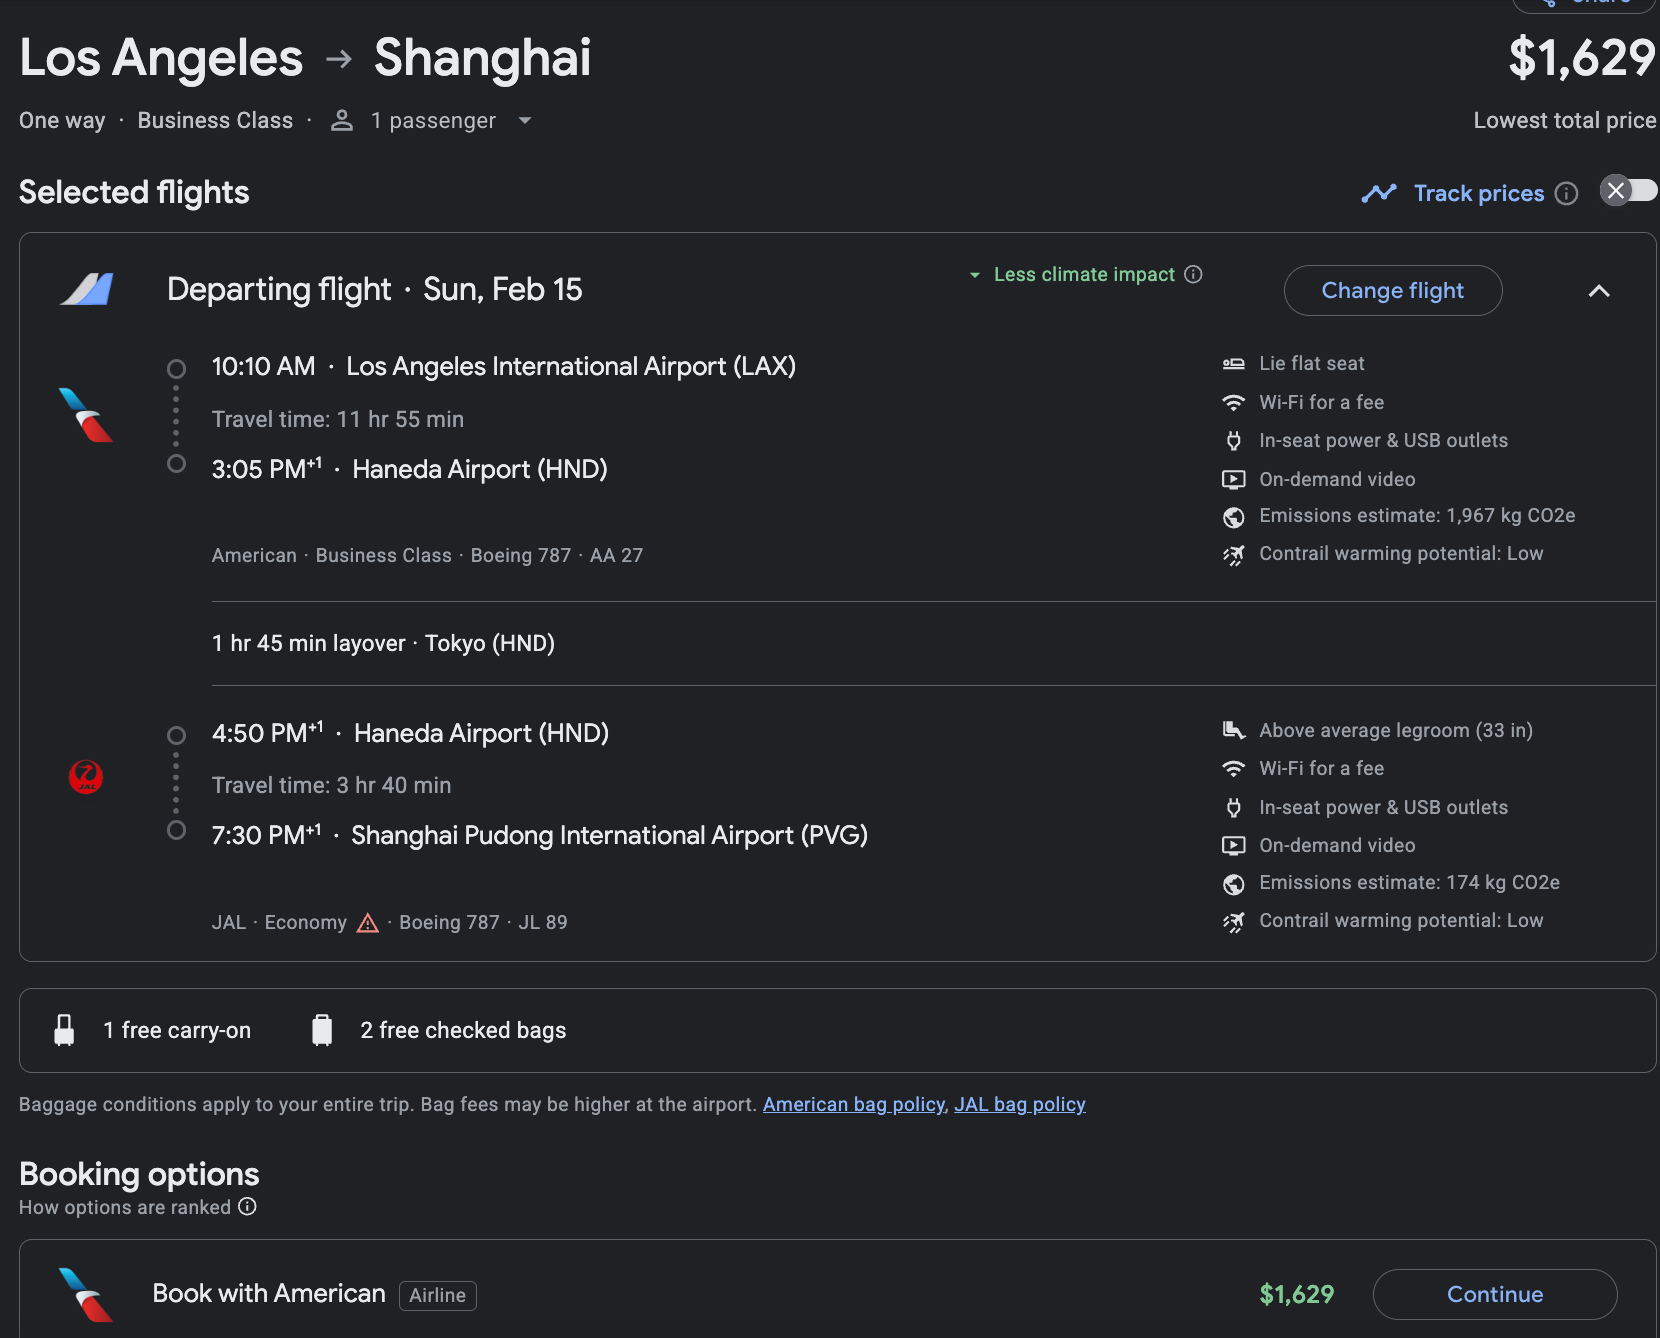Click the price tracking graph icon
Screen dimensions: 1660x1338
(1379, 193)
